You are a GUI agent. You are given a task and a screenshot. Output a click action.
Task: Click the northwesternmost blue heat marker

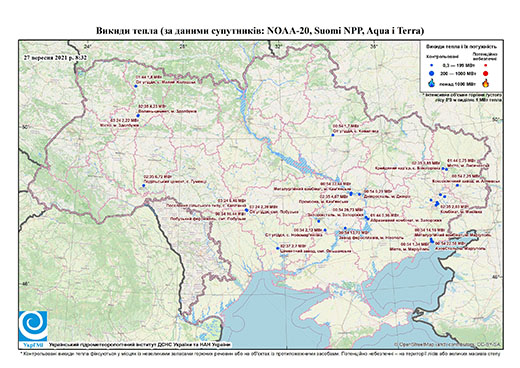(x=136, y=86)
